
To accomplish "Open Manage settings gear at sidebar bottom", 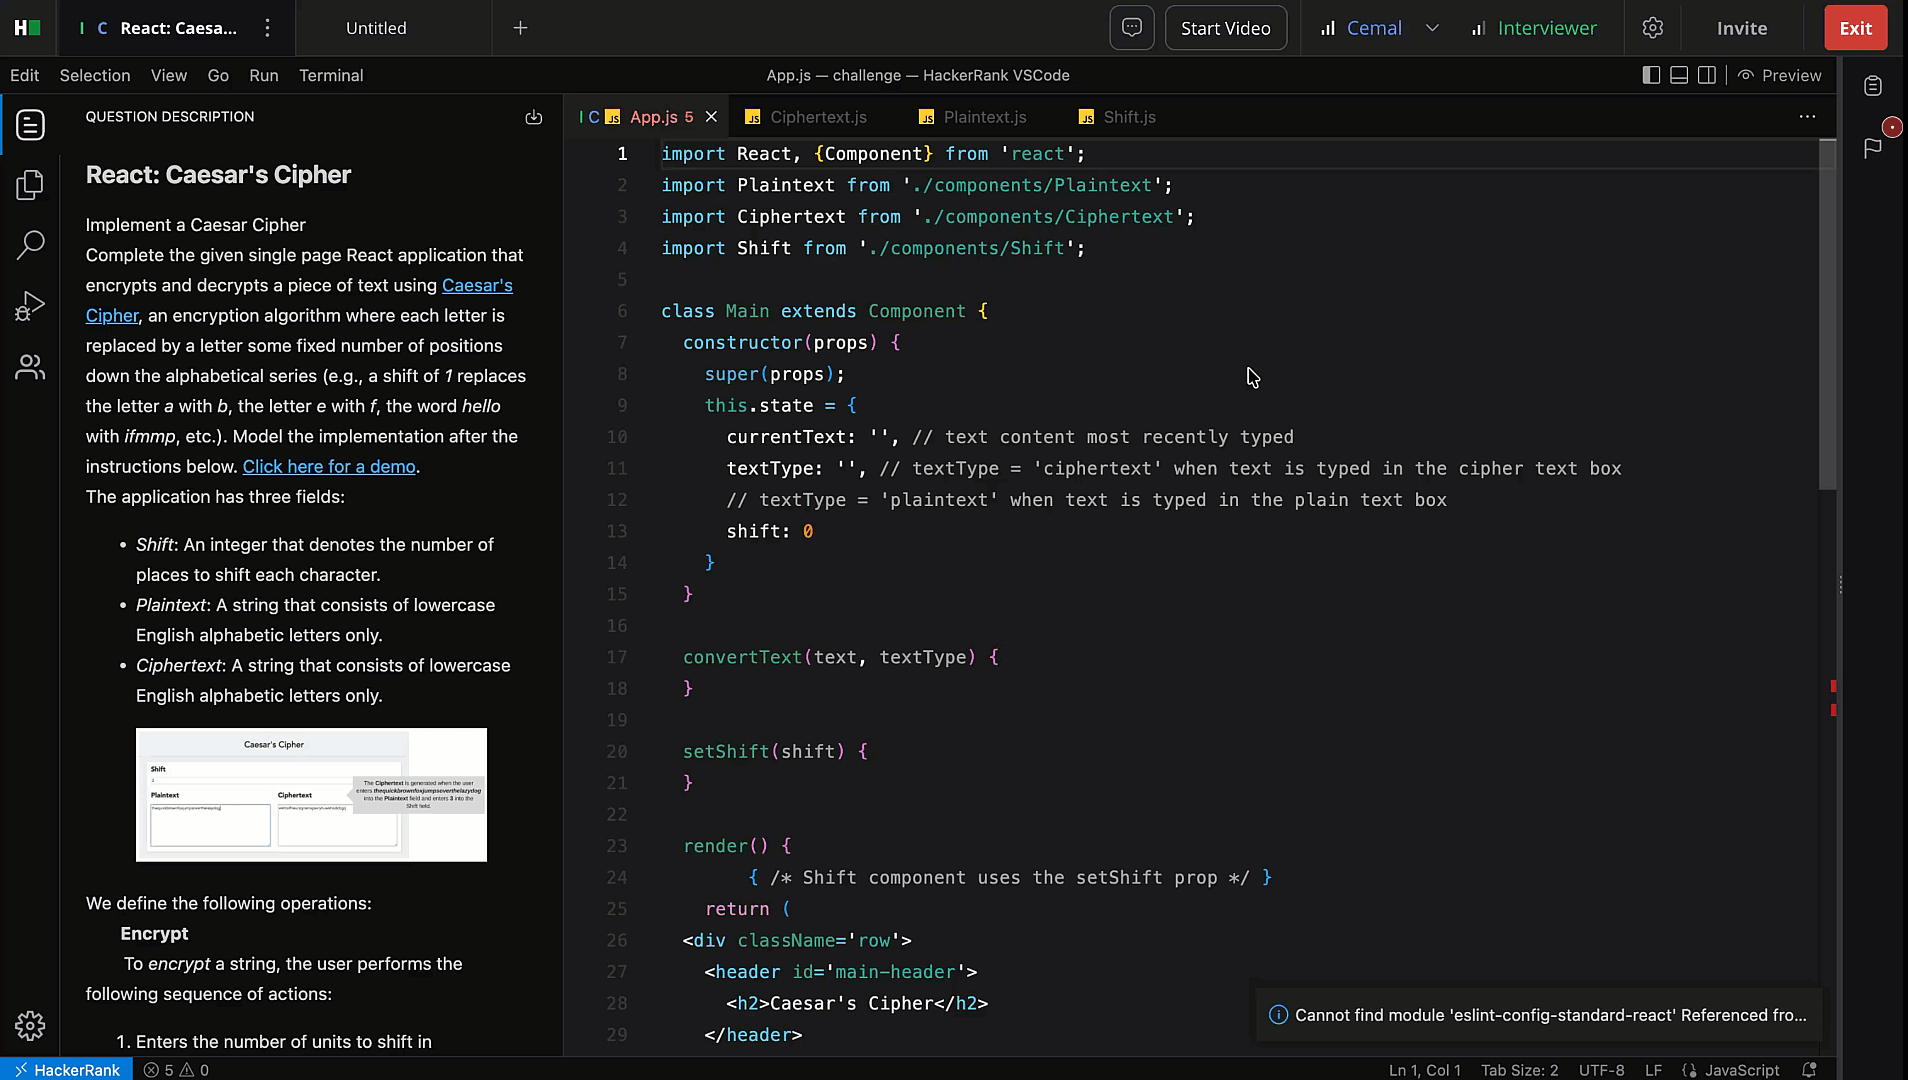I will [30, 1026].
